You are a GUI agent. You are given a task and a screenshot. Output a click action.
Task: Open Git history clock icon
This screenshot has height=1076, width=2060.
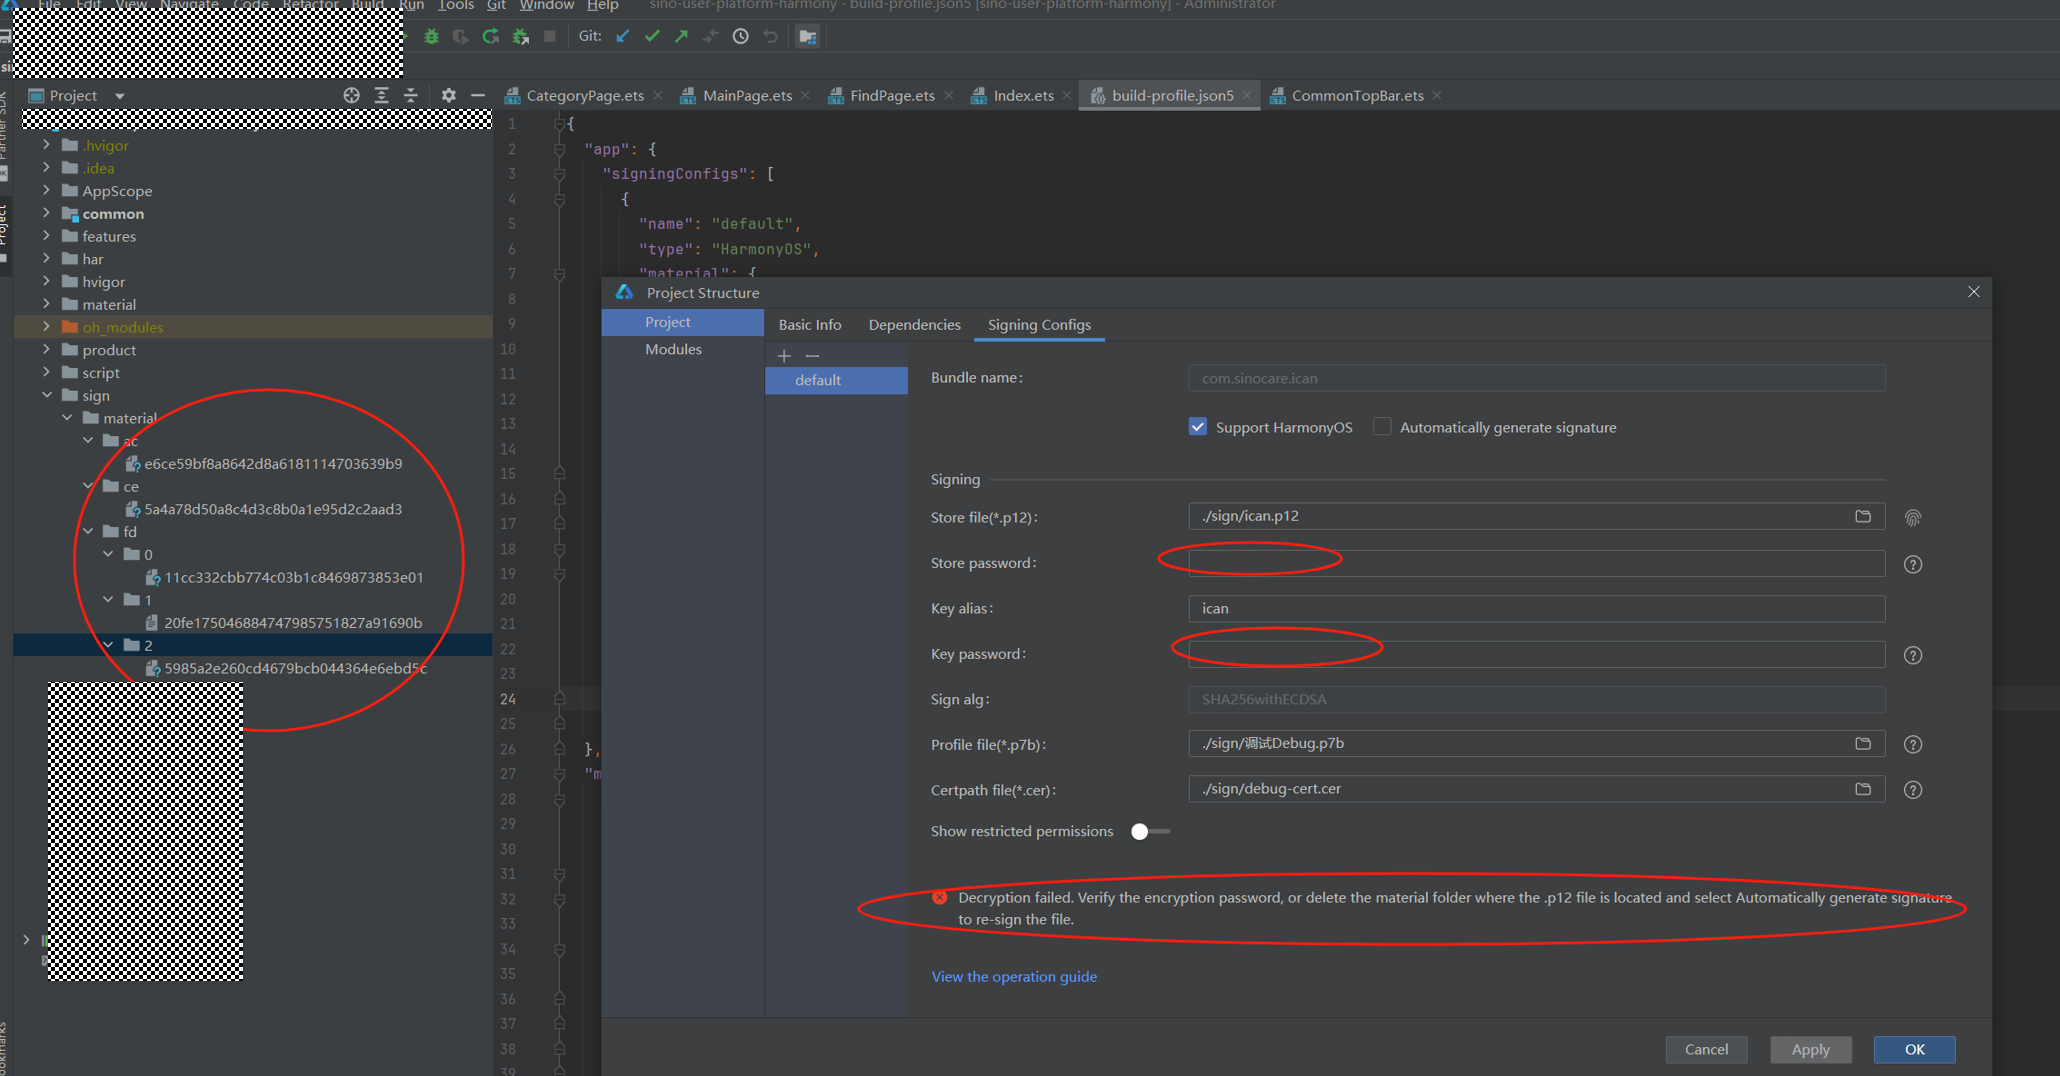pyautogui.click(x=740, y=37)
